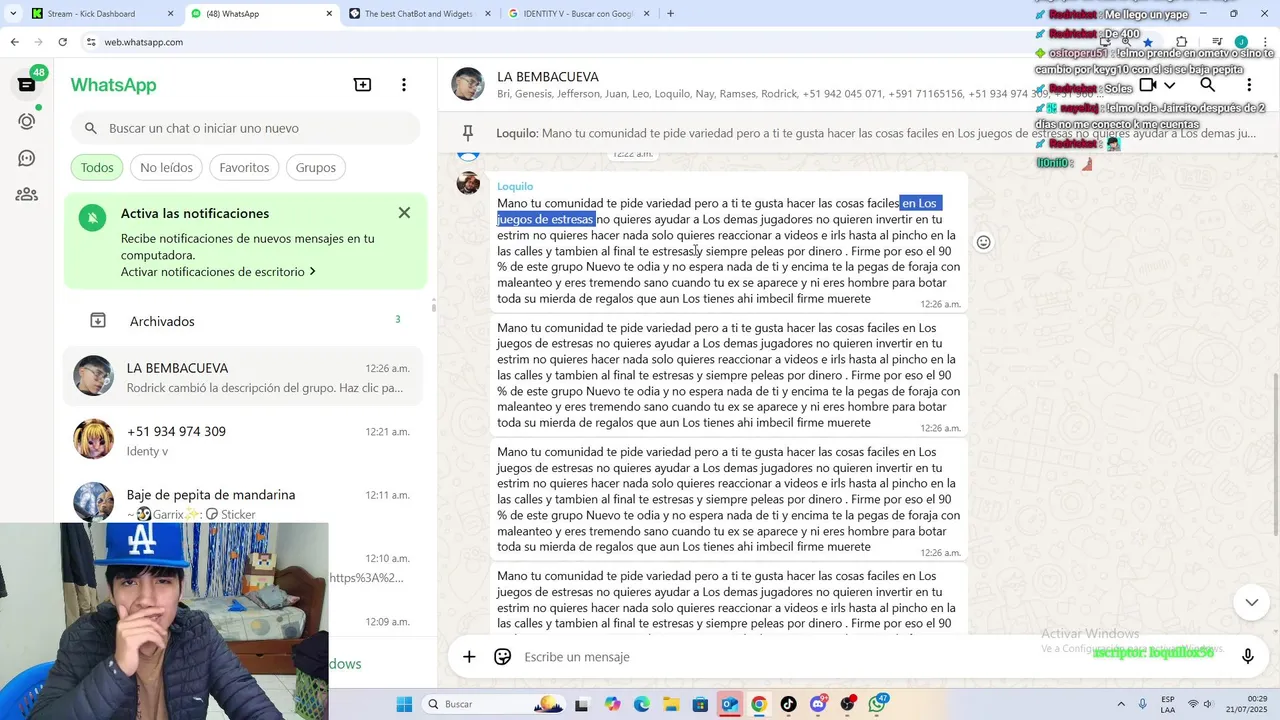Show hidden system tray icons
This screenshot has width=1280, height=720.
pyautogui.click(x=1120, y=704)
